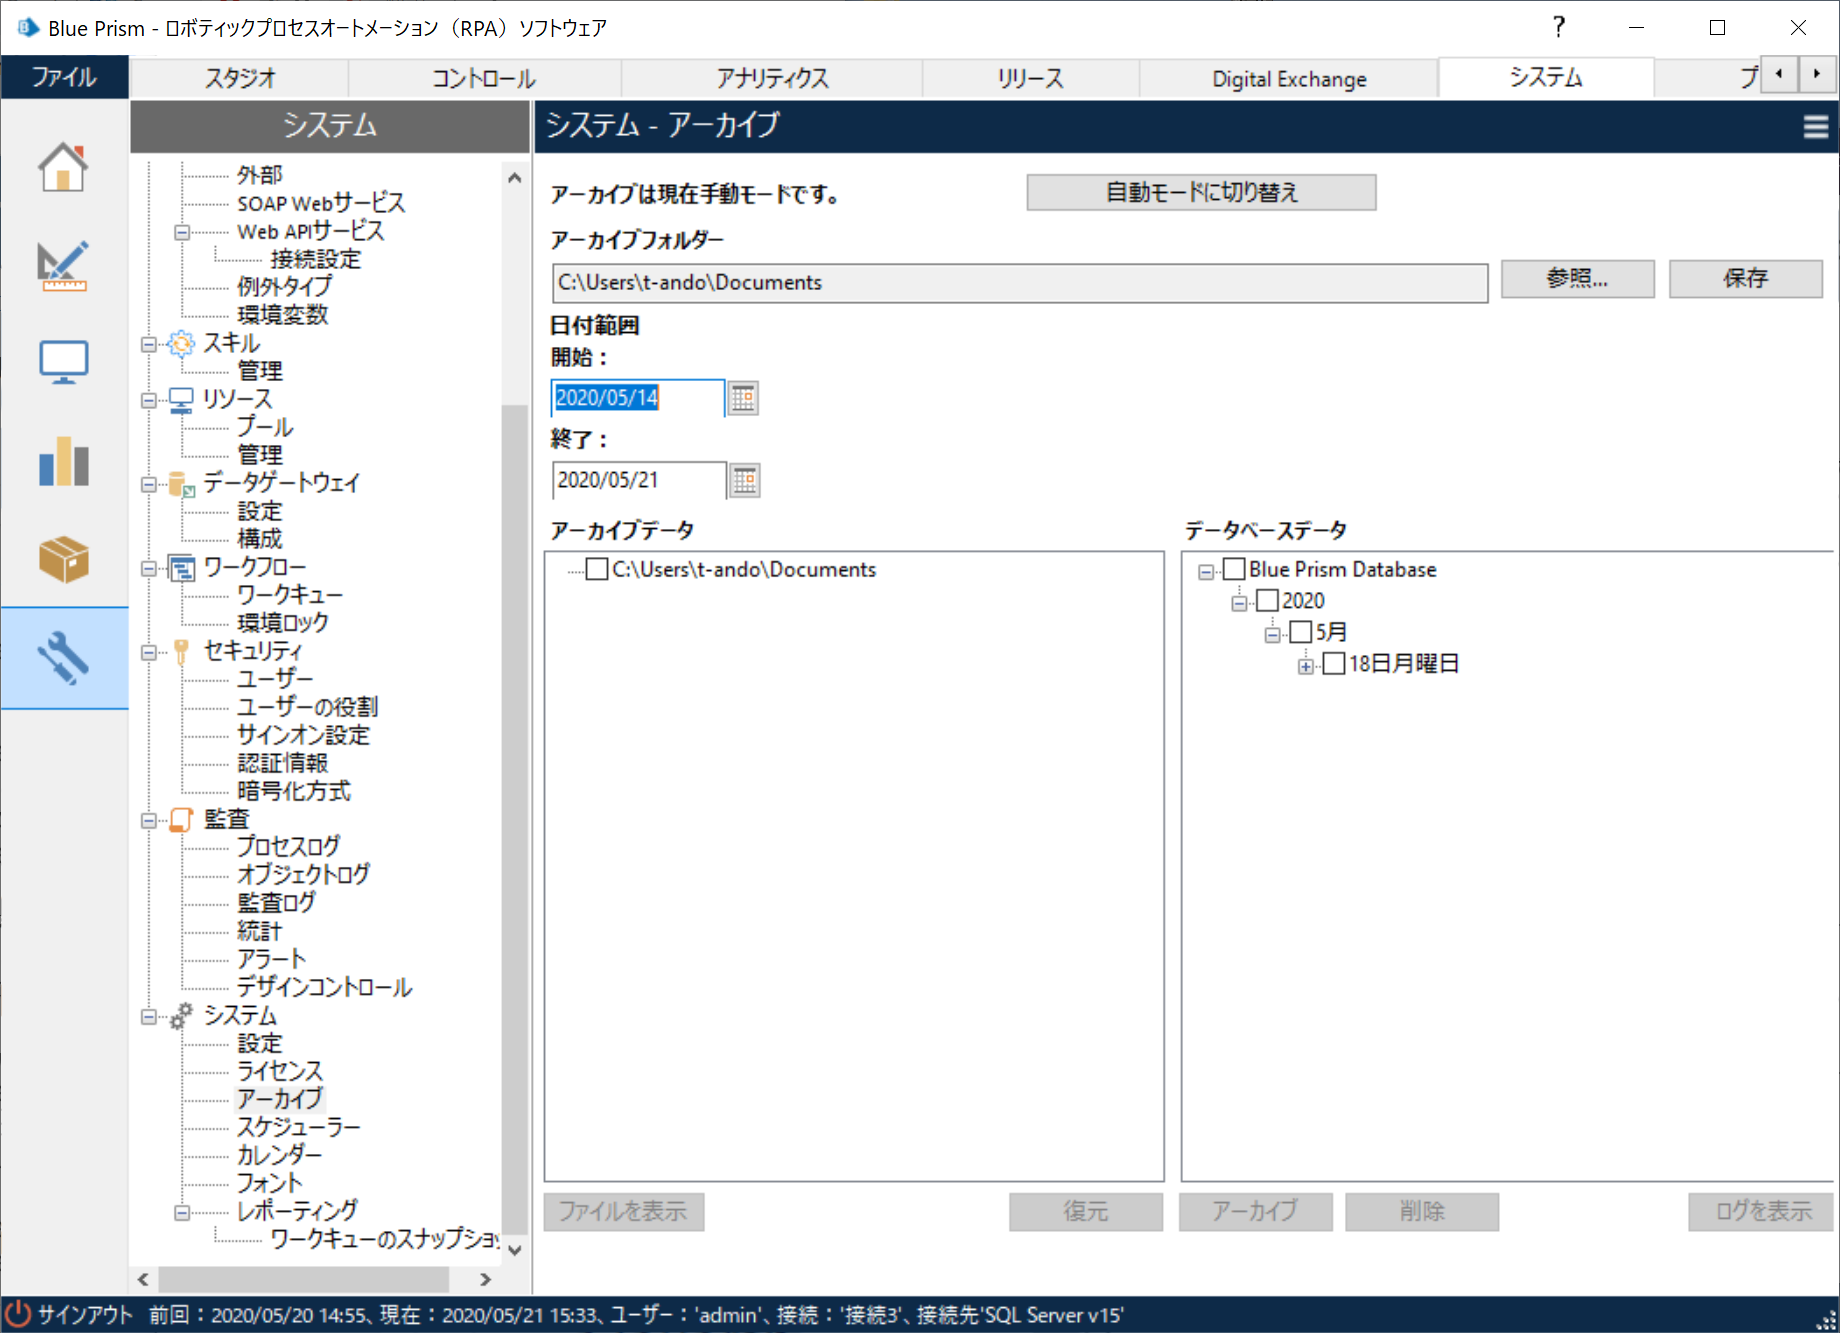1840x1333 pixels.
Task: Click tree scrollbar down arrow
Action: pos(514,1249)
